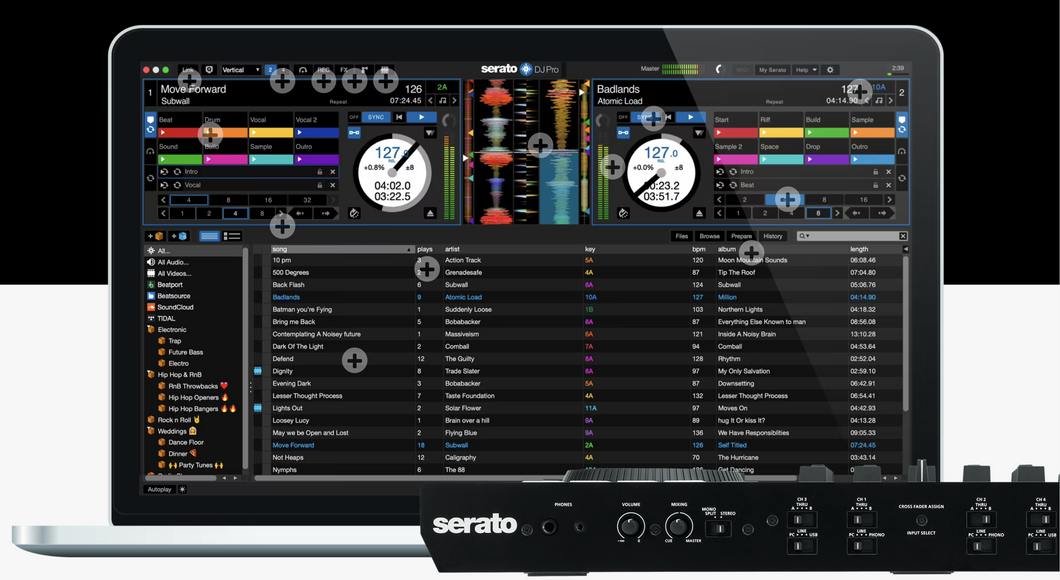This screenshot has width=1060, height=580.
Task: Show previous auto loop sizes on left deck
Action: click(163, 200)
